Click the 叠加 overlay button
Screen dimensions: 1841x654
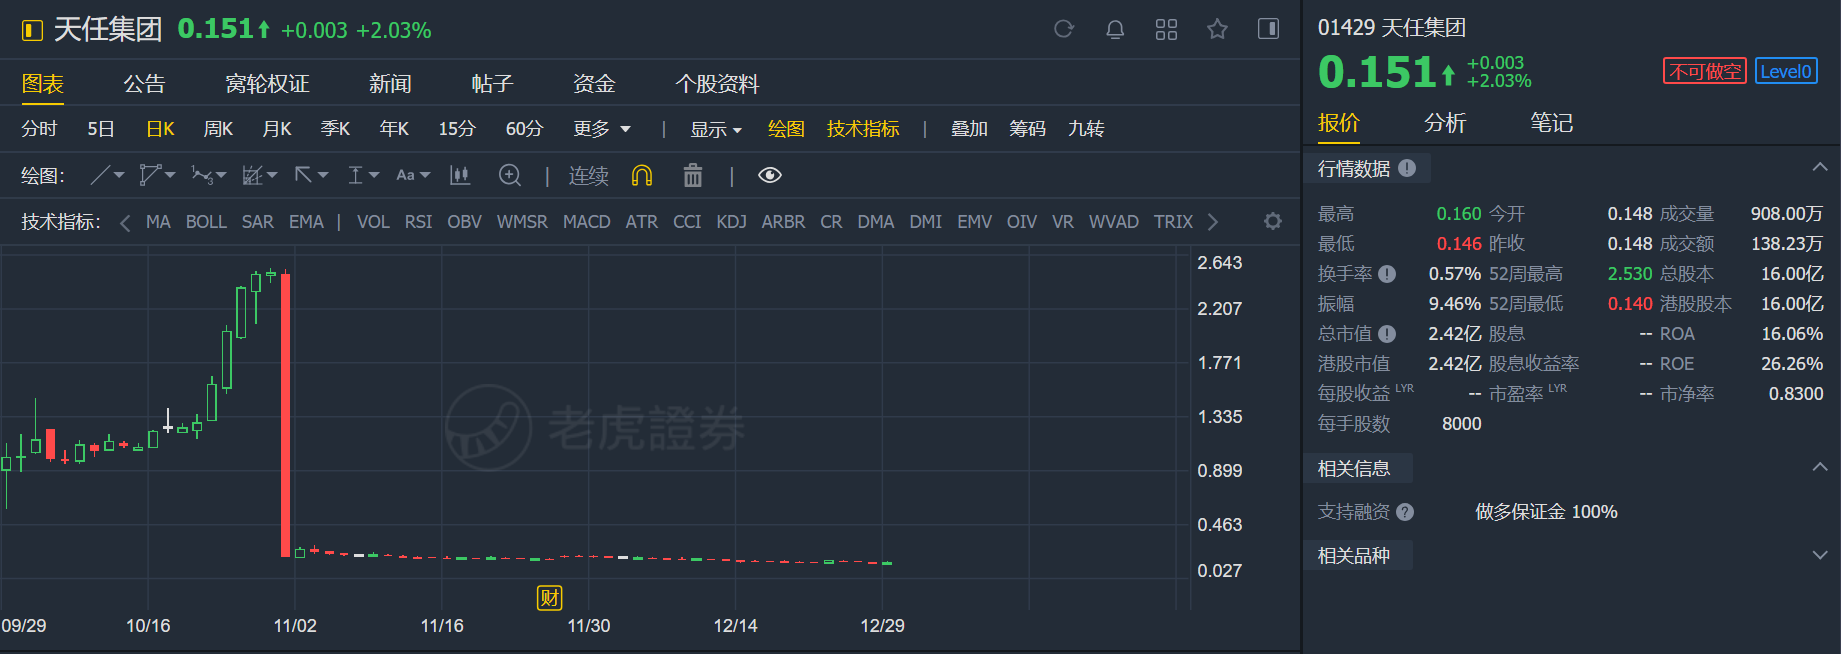[969, 129]
